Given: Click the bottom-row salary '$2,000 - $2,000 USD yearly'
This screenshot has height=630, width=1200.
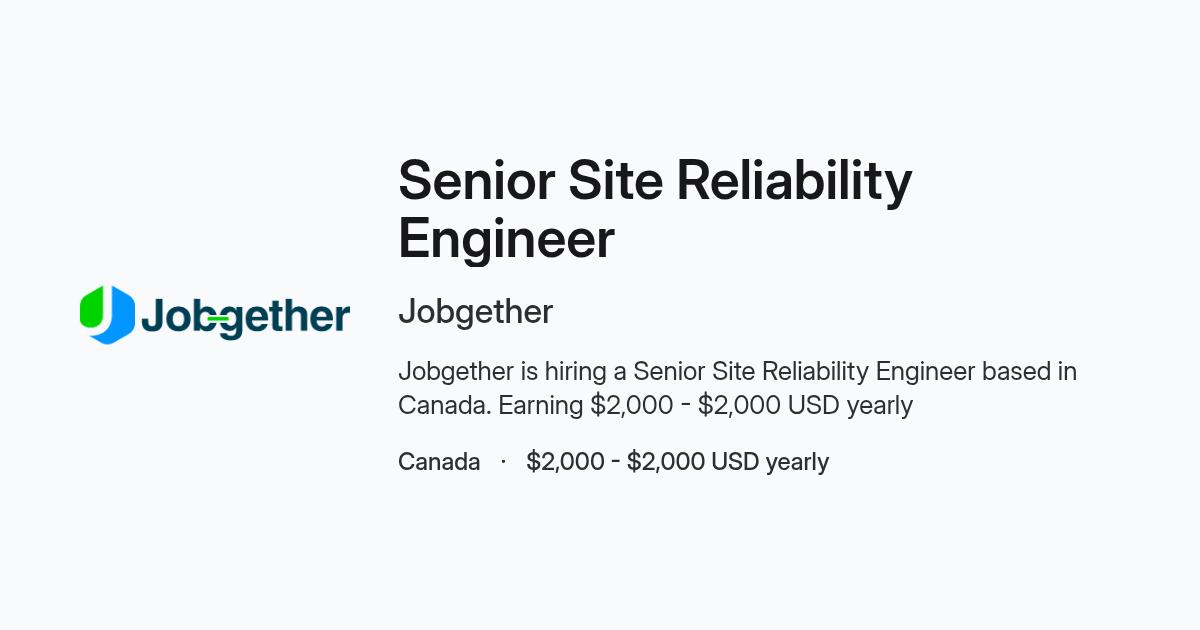Looking at the screenshot, I should tap(677, 462).
